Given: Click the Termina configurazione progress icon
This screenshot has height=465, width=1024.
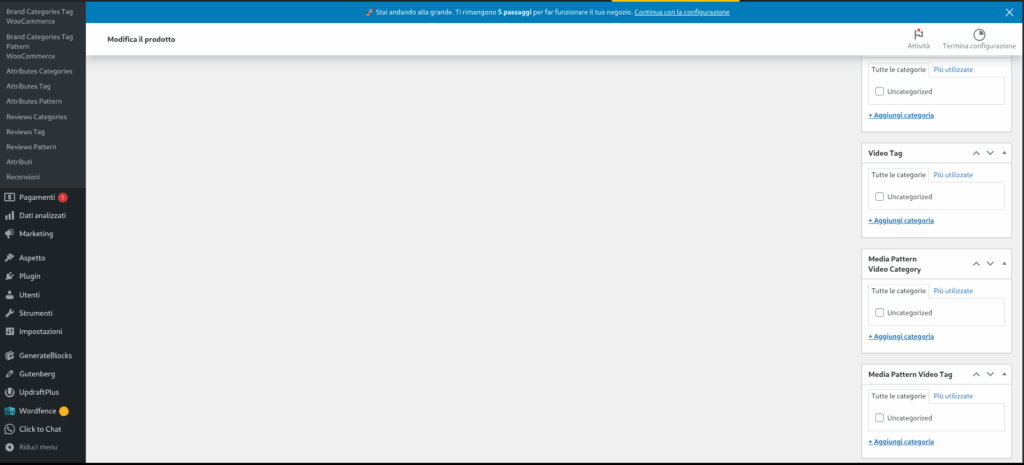Looking at the screenshot, I should click(979, 35).
